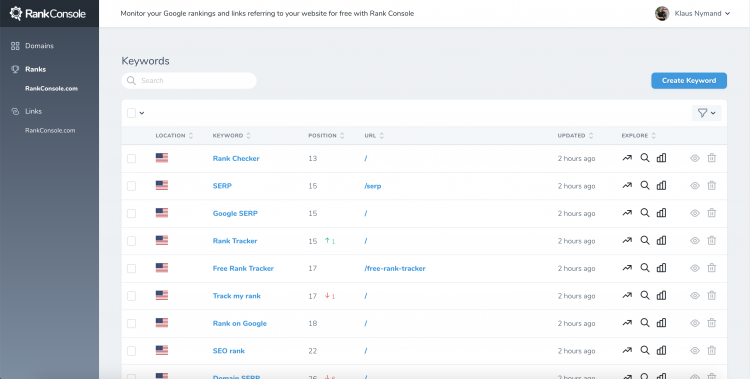Toggle visibility eye for Rank Checker row
The height and width of the screenshot is (379, 750).
coord(695,158)
